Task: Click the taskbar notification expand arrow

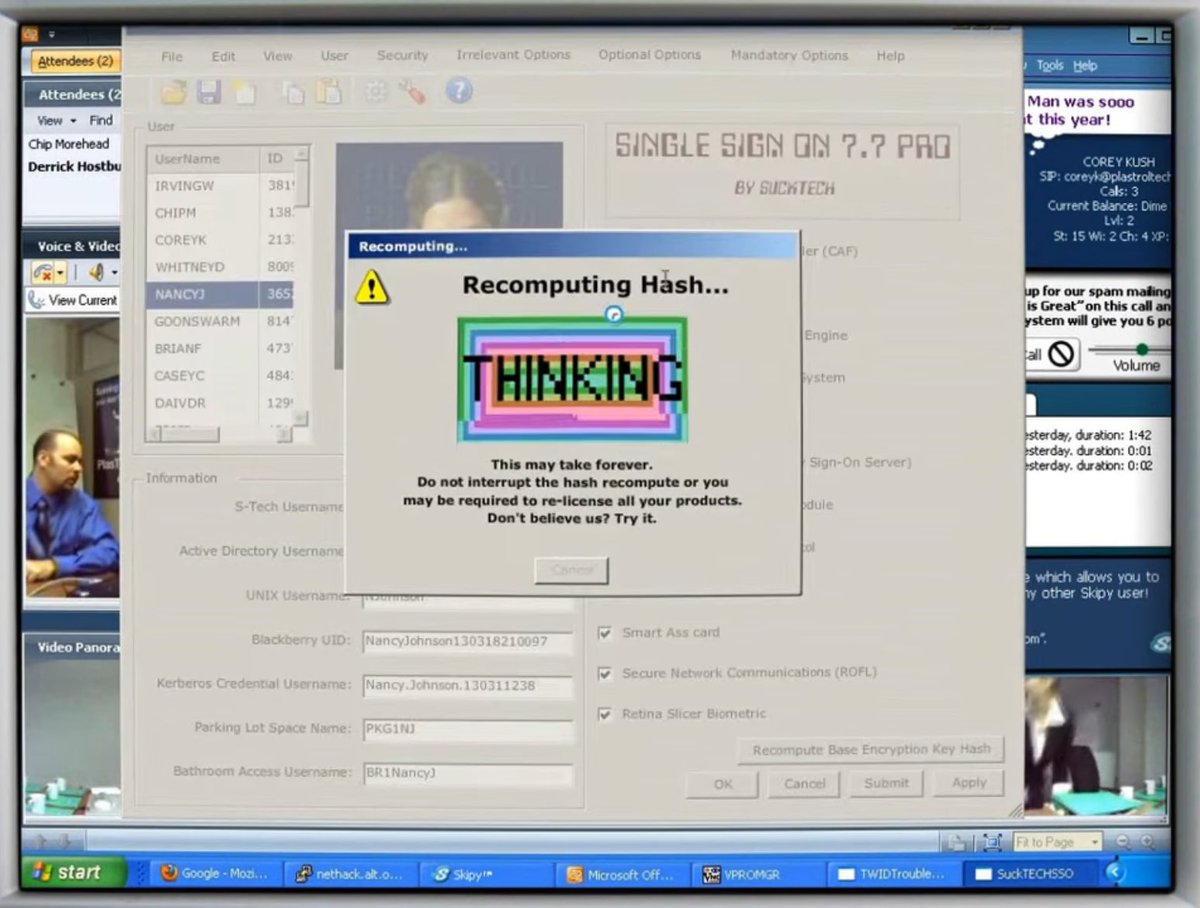Action: (1114, 873)
